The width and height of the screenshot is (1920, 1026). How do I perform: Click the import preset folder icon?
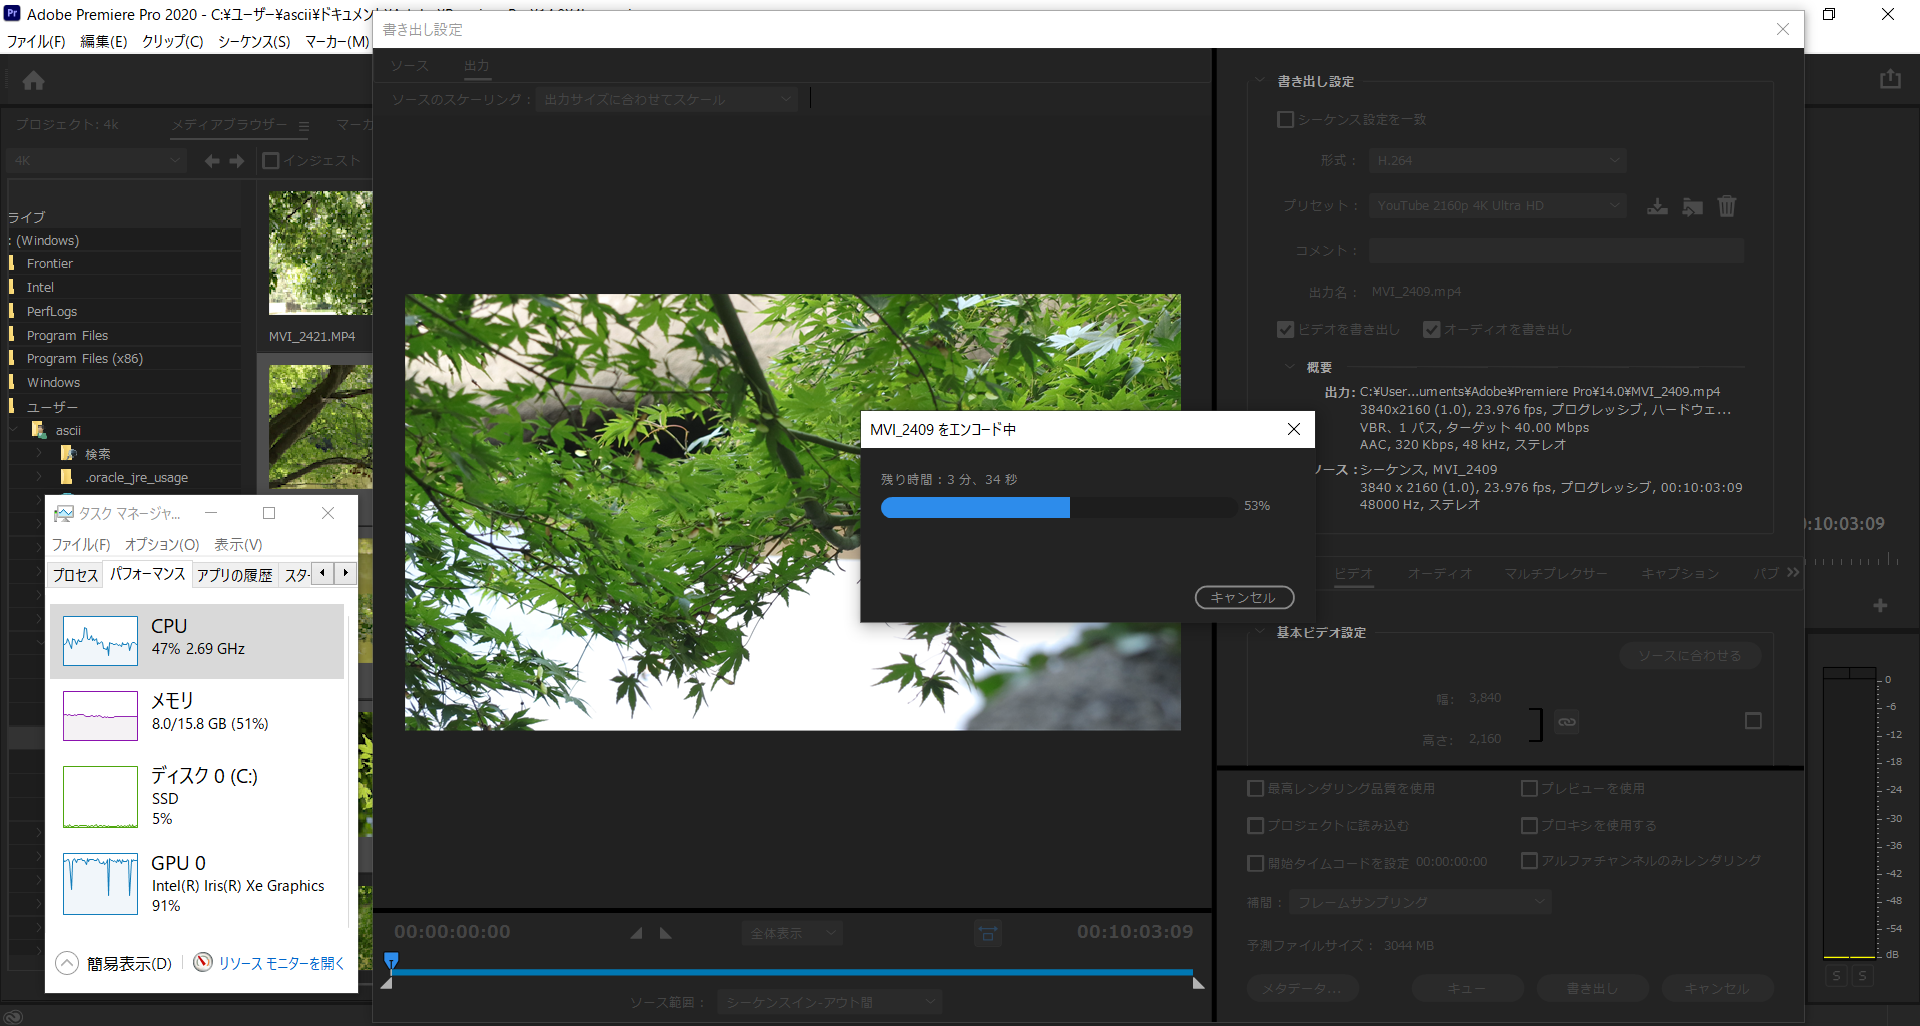click(x=1692, y=206)
